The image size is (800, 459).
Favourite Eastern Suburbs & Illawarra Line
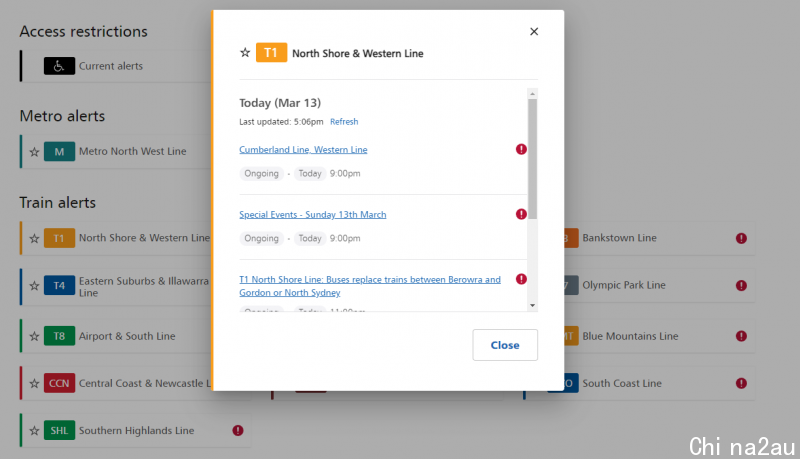[34, 286]
